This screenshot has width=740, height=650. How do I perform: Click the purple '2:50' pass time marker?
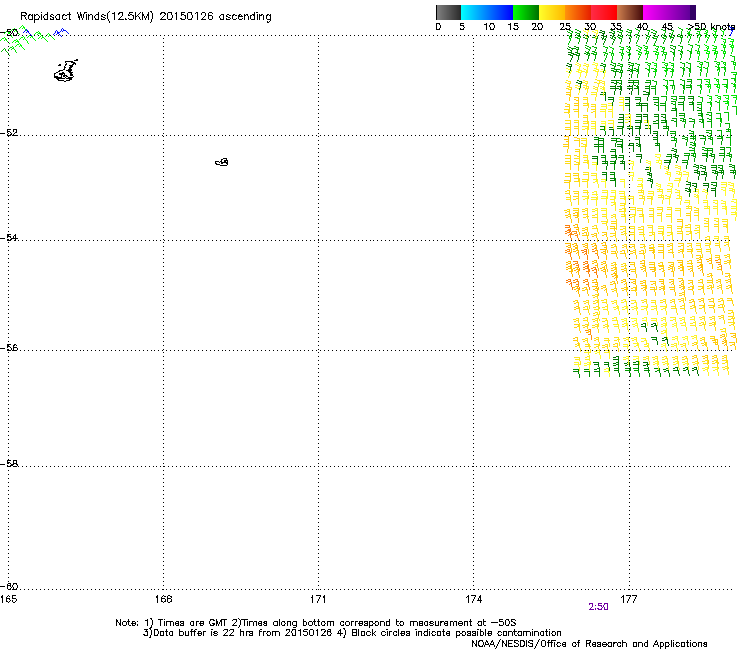(x=598, y=607)
